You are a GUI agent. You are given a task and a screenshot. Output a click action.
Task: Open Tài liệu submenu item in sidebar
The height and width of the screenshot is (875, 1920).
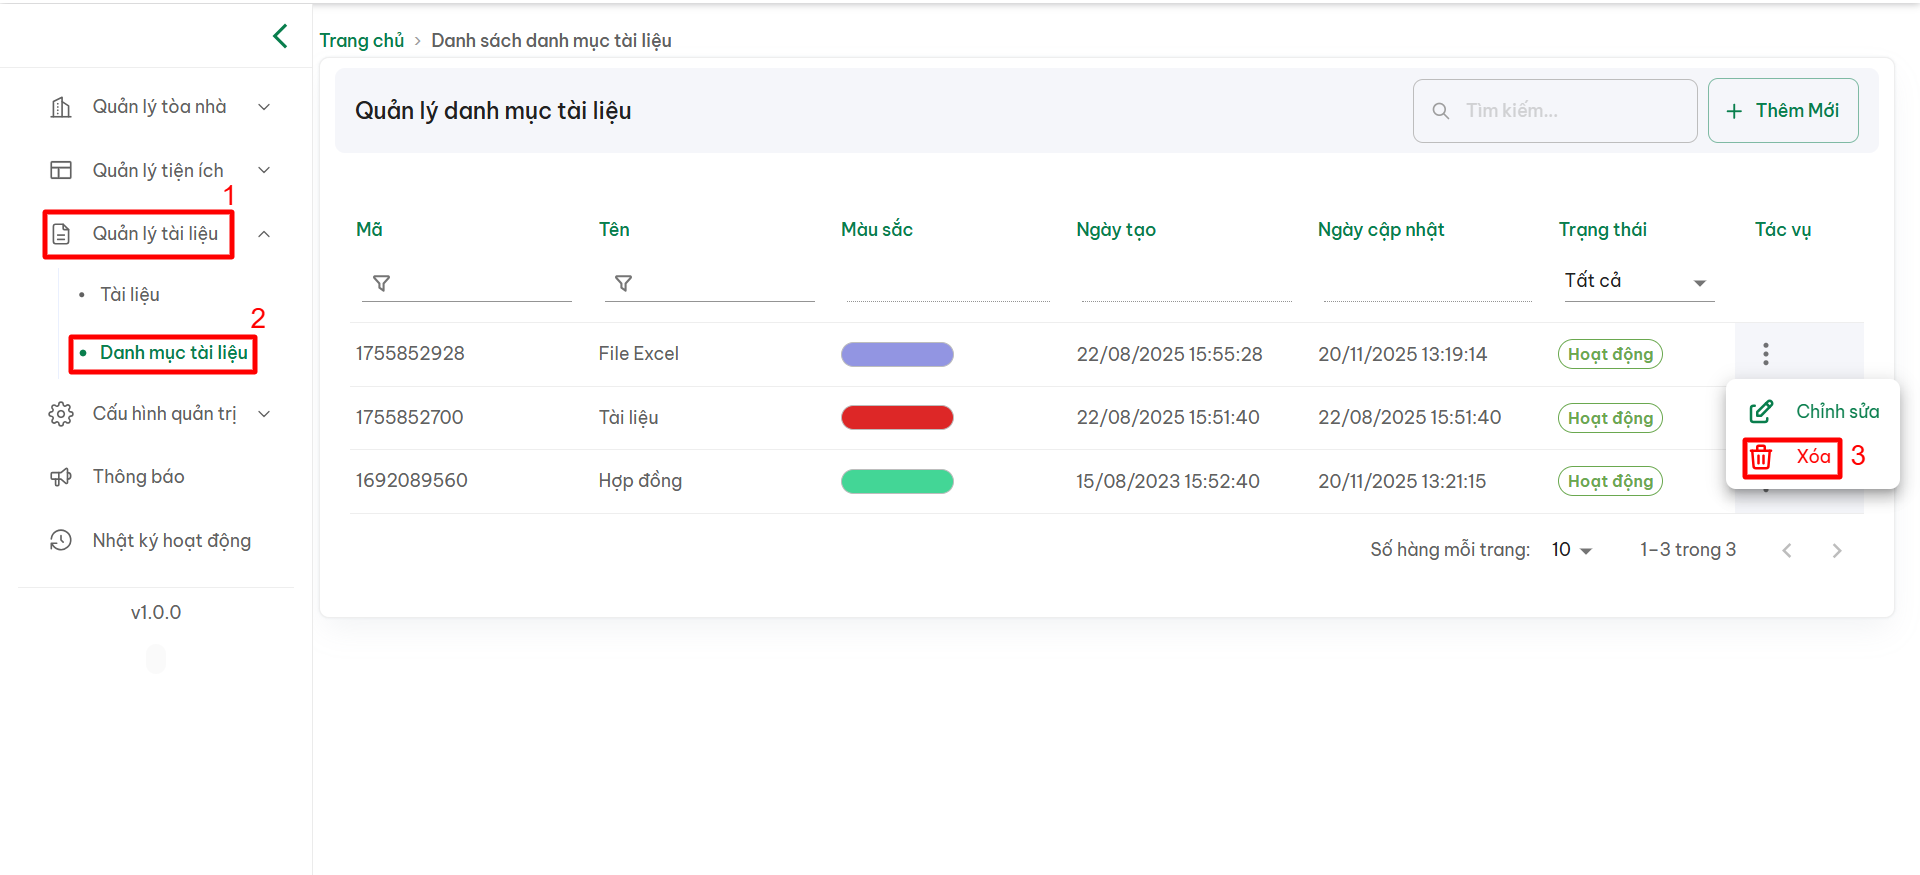[x=130, y=295]
